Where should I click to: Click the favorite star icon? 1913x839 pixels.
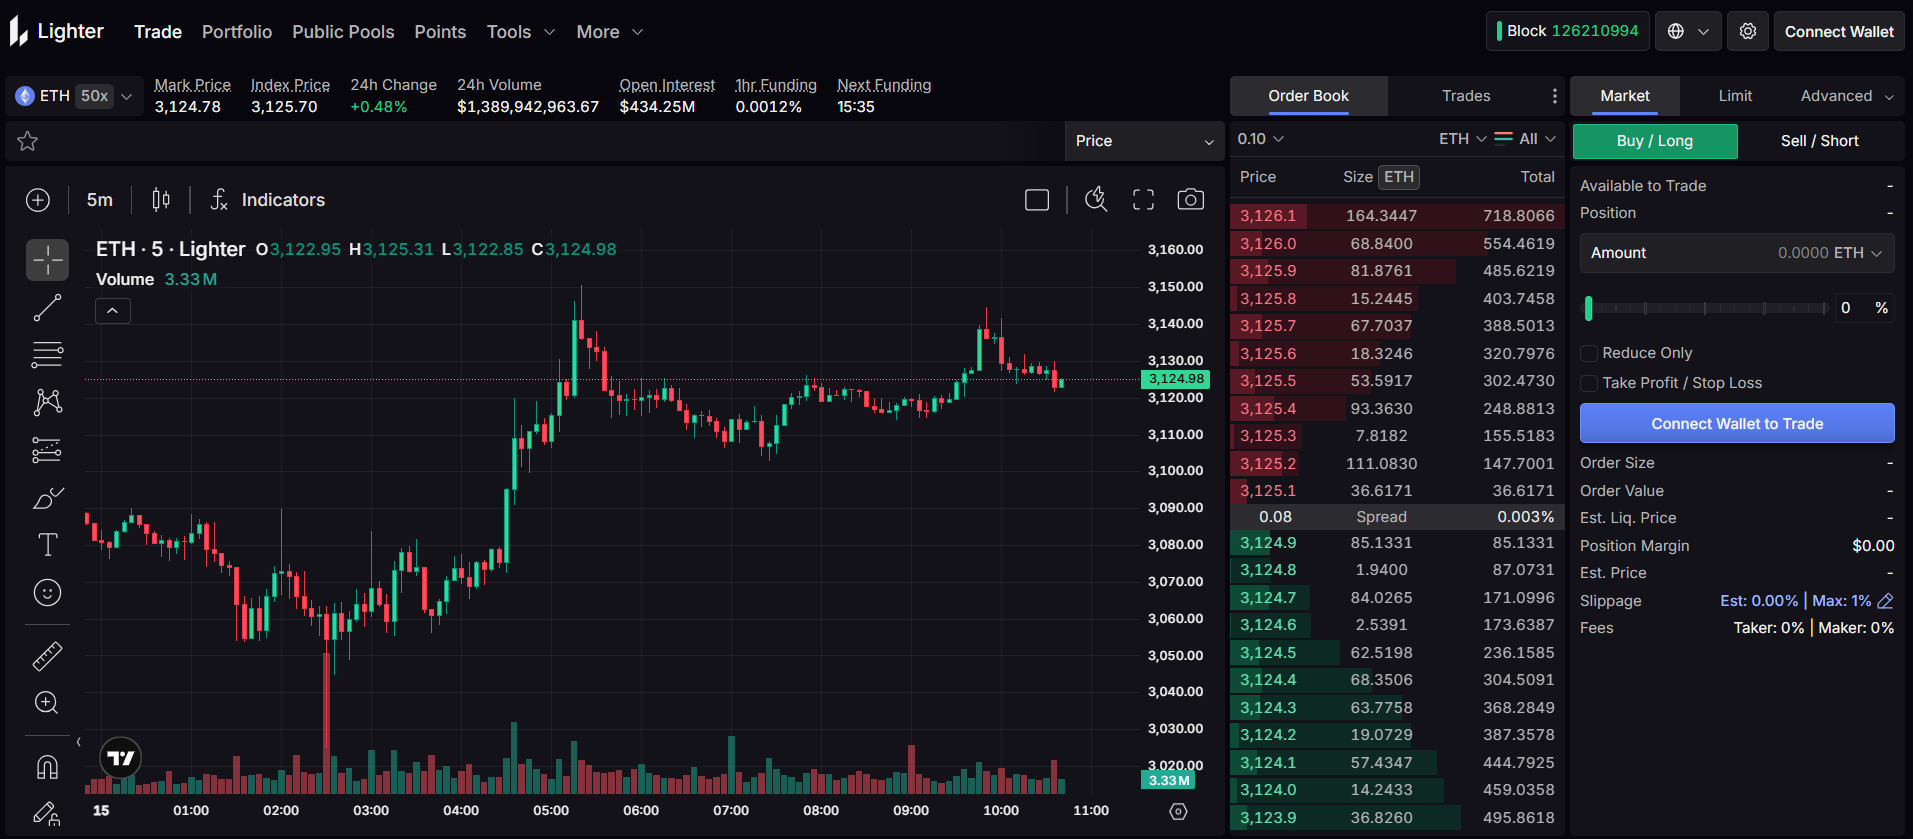click(28, 141)
